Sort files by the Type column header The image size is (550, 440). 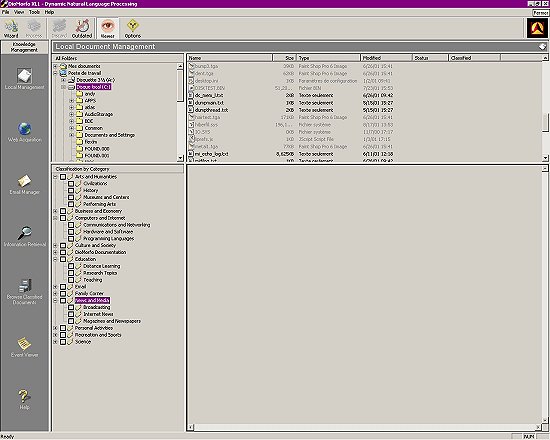(329, 58)
